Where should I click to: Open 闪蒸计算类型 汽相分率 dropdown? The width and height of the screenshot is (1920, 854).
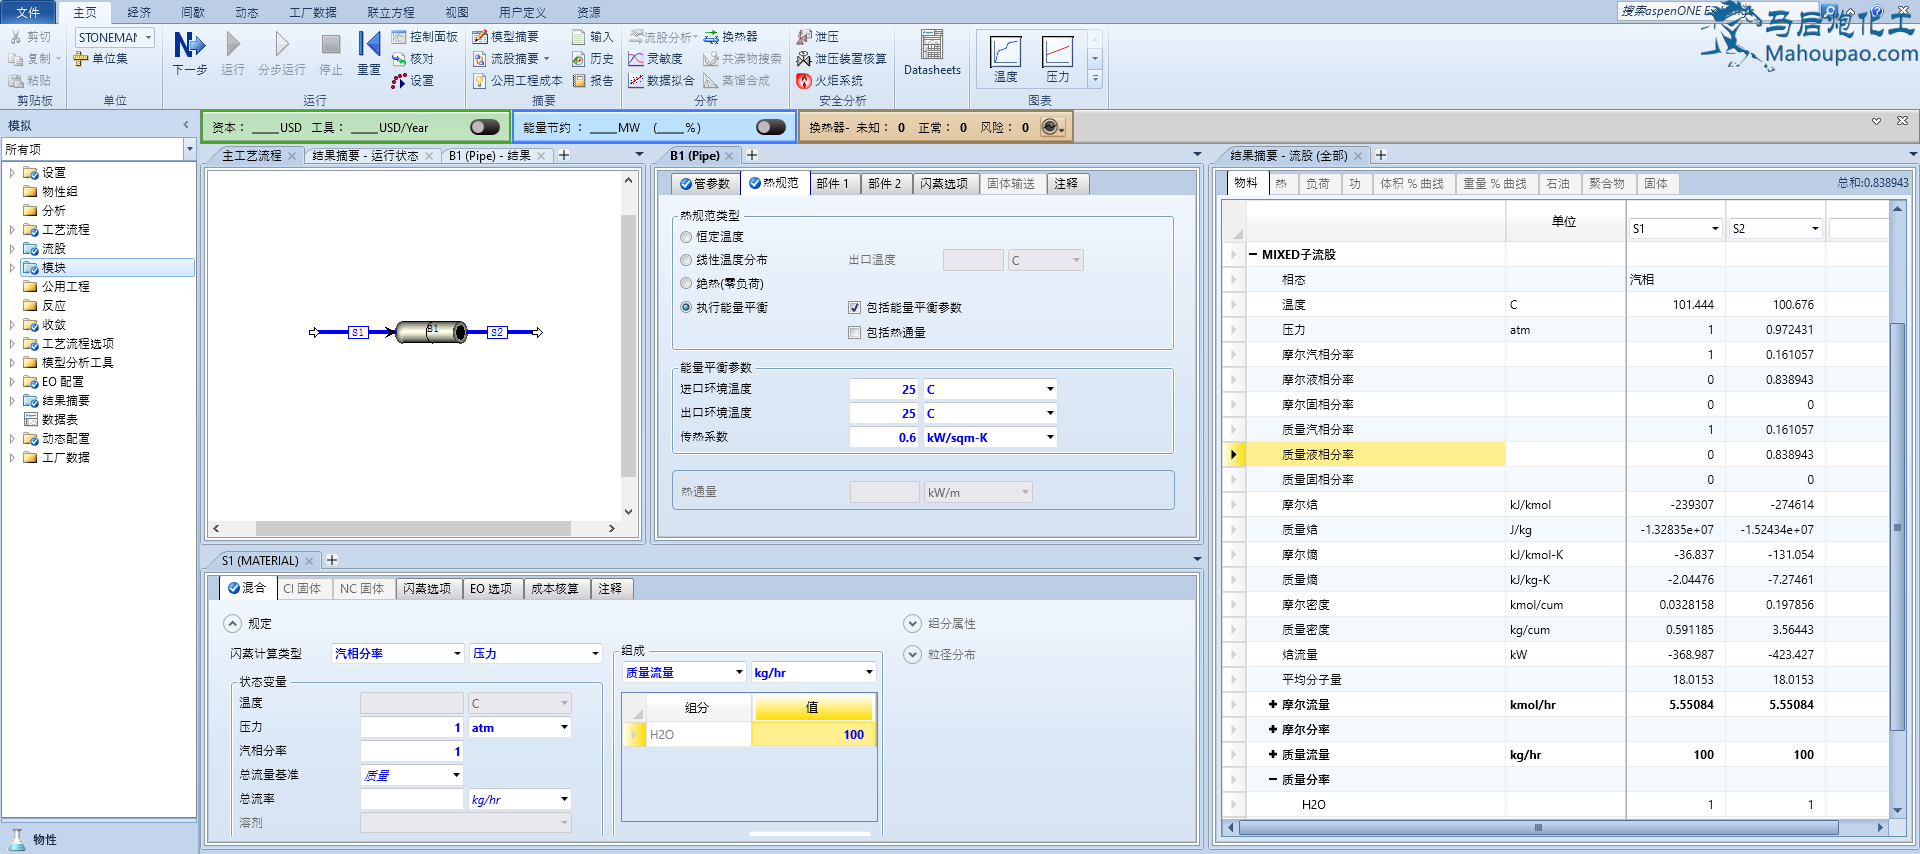457,654
